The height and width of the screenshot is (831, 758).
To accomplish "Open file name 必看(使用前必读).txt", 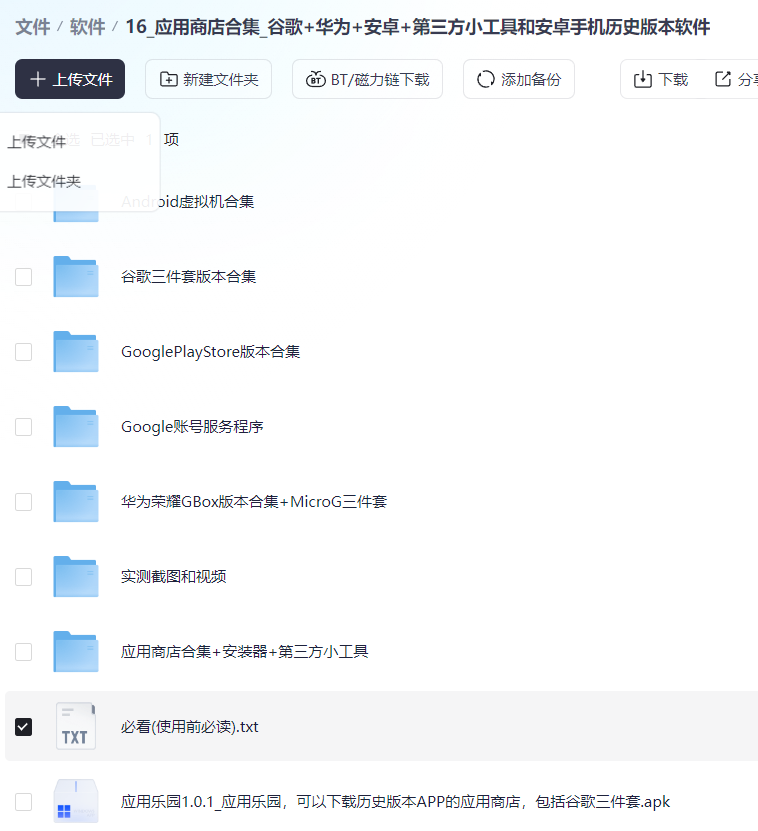I will [190, 727].
